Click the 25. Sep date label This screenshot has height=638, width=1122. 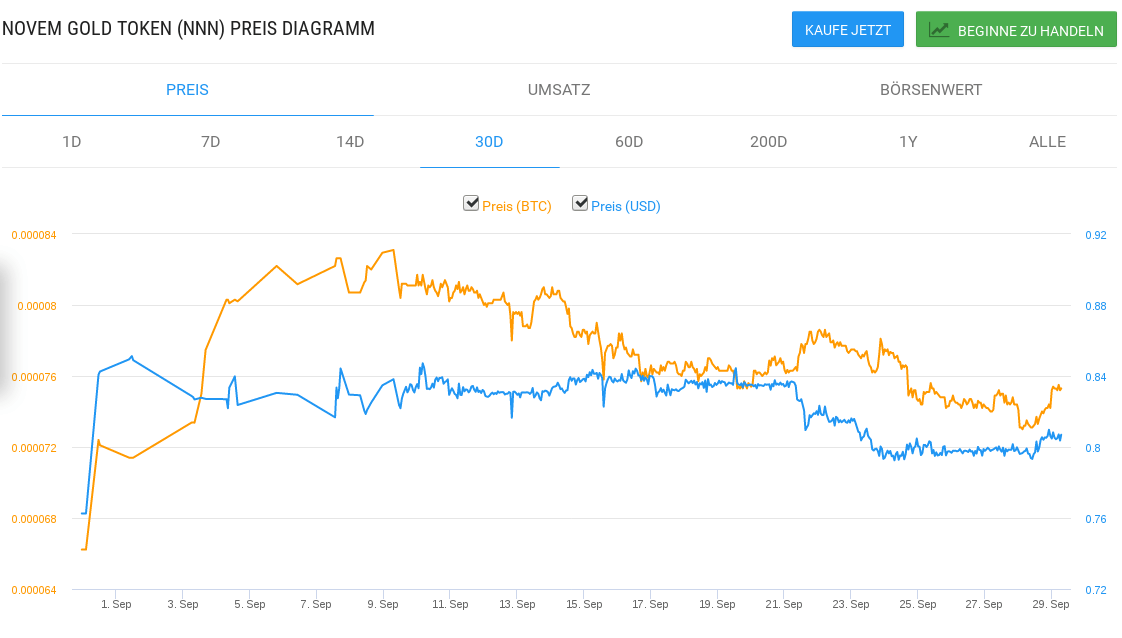click(917, 604)
